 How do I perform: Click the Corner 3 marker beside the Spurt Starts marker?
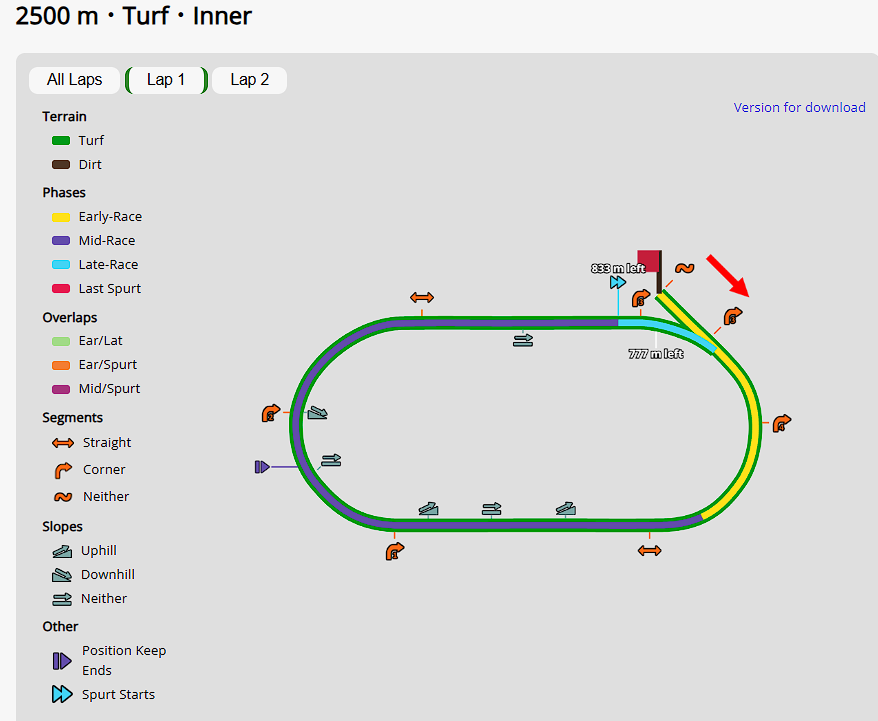coord(641,298)
